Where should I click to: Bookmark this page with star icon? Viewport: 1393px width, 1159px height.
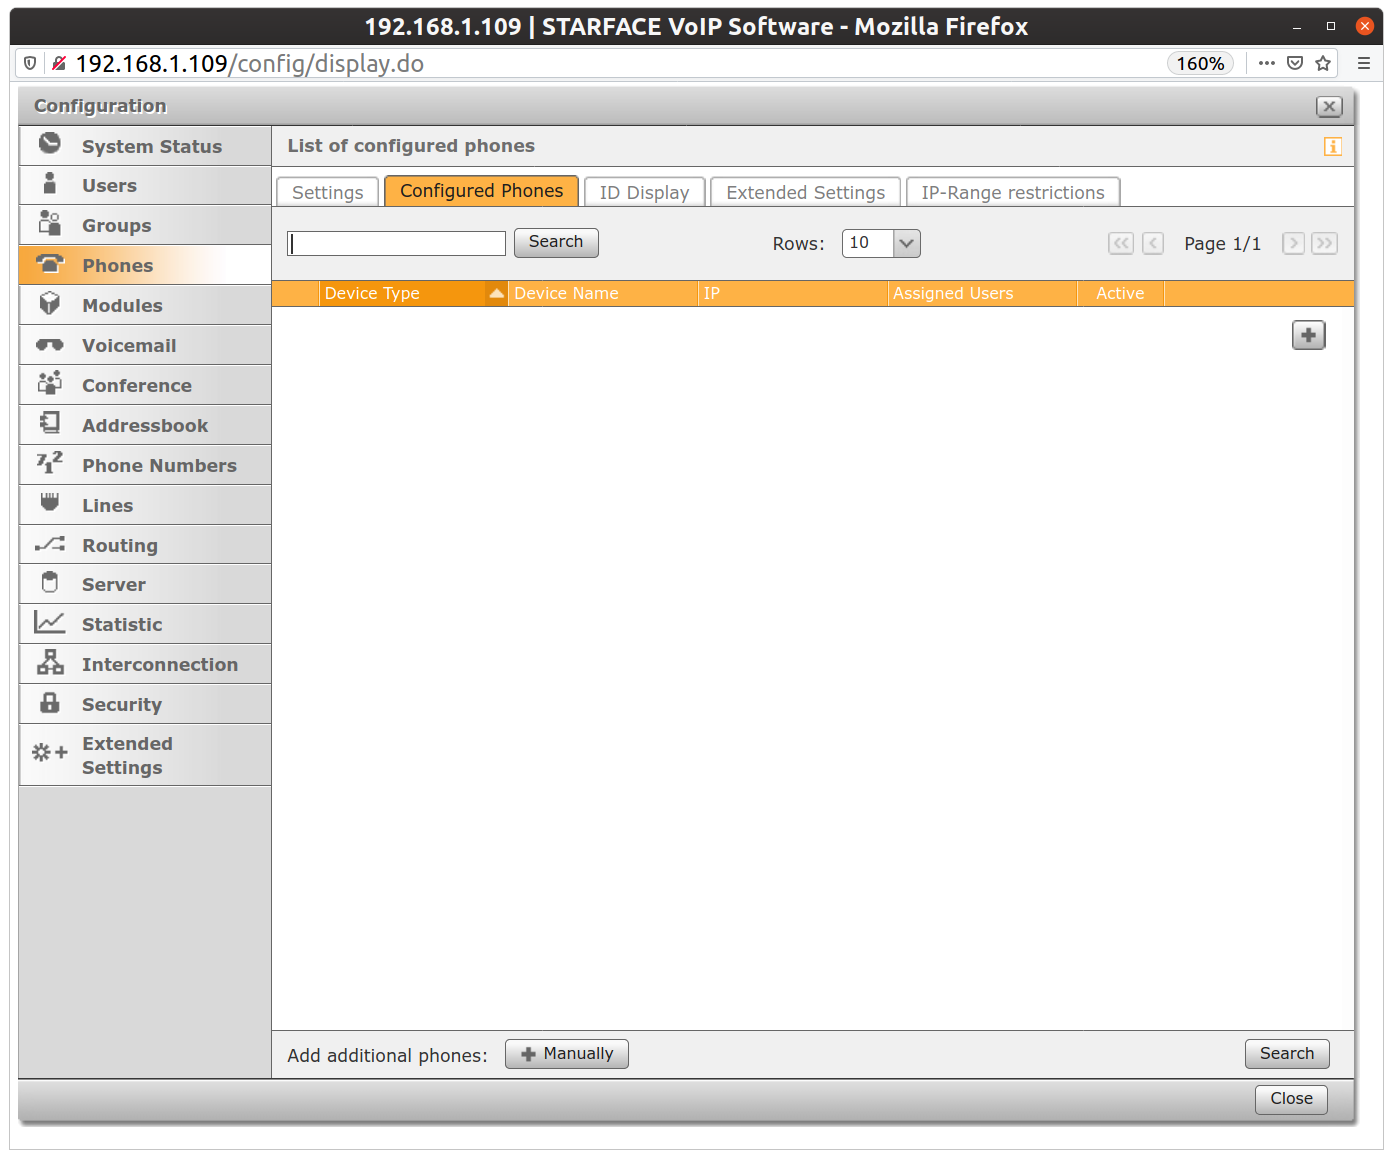click(1323, 63)
